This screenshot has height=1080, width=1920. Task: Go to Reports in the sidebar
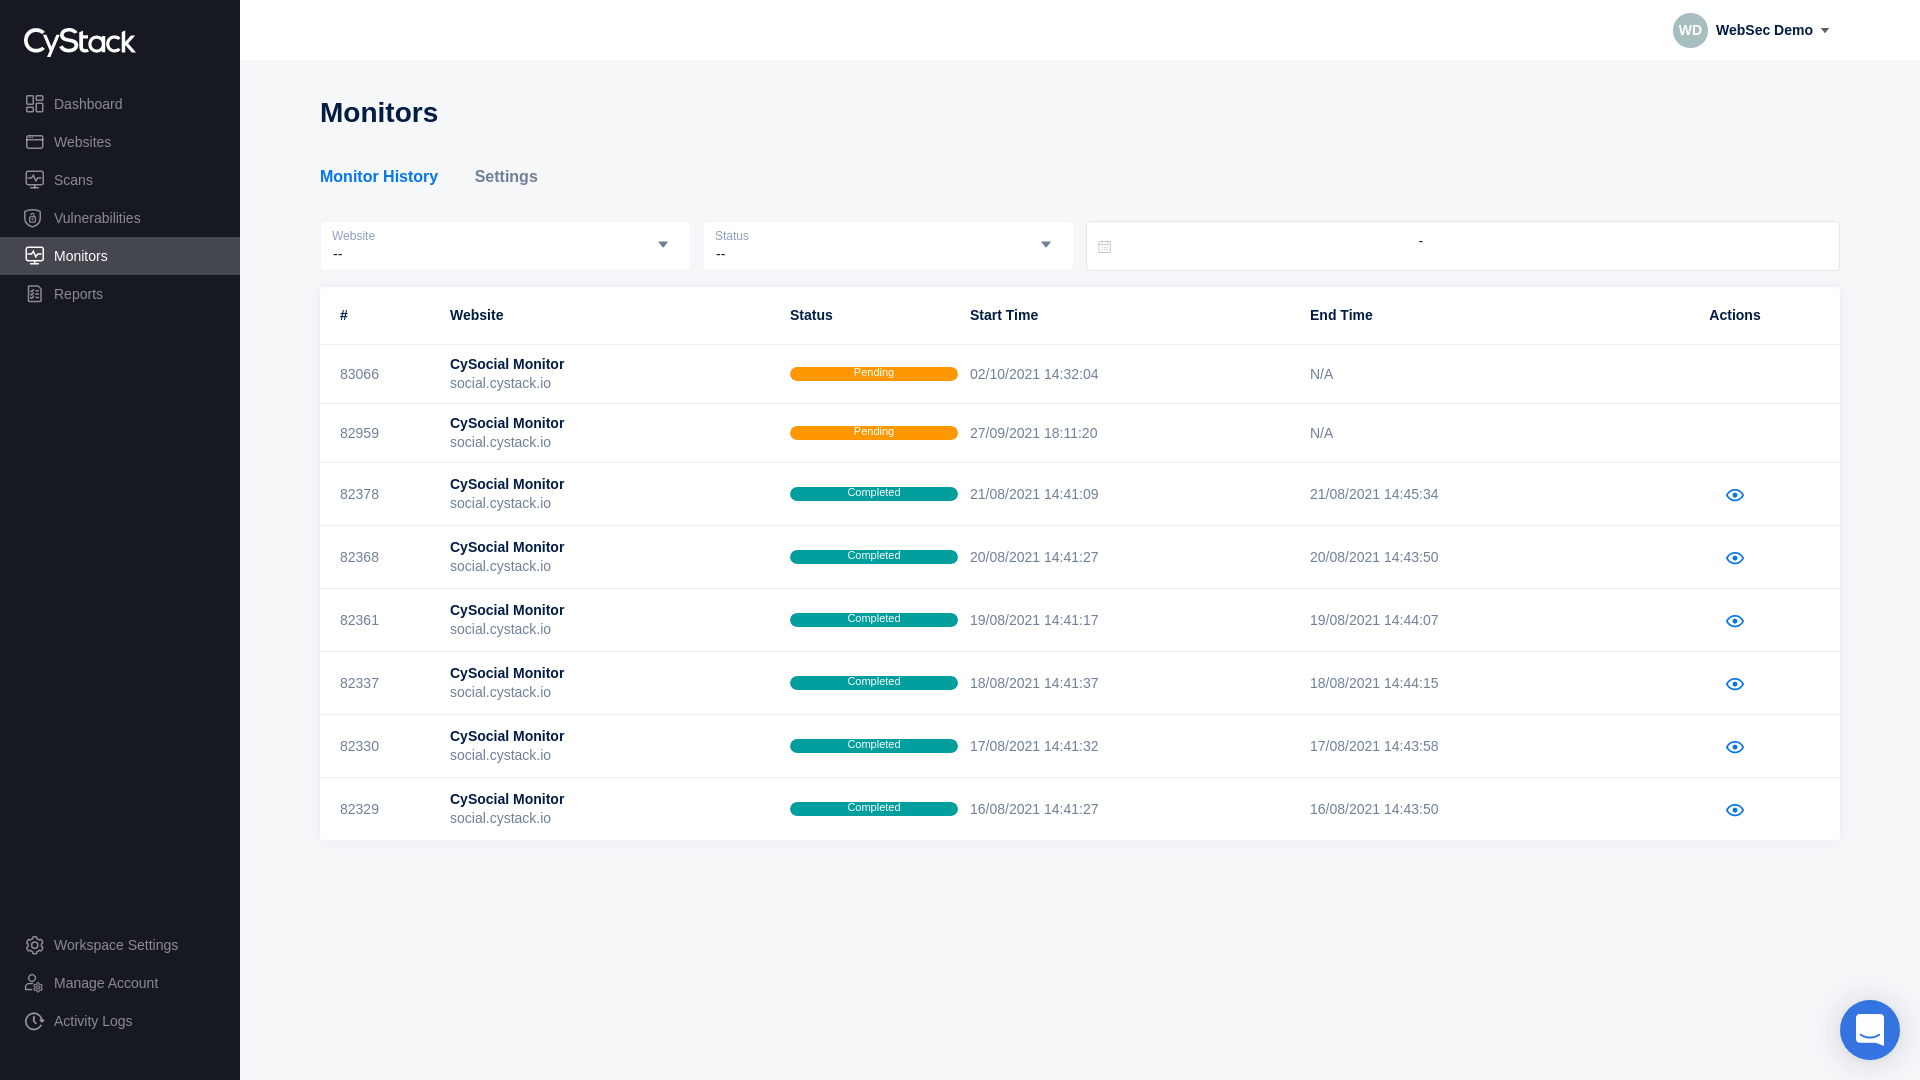tap(78, 294)
